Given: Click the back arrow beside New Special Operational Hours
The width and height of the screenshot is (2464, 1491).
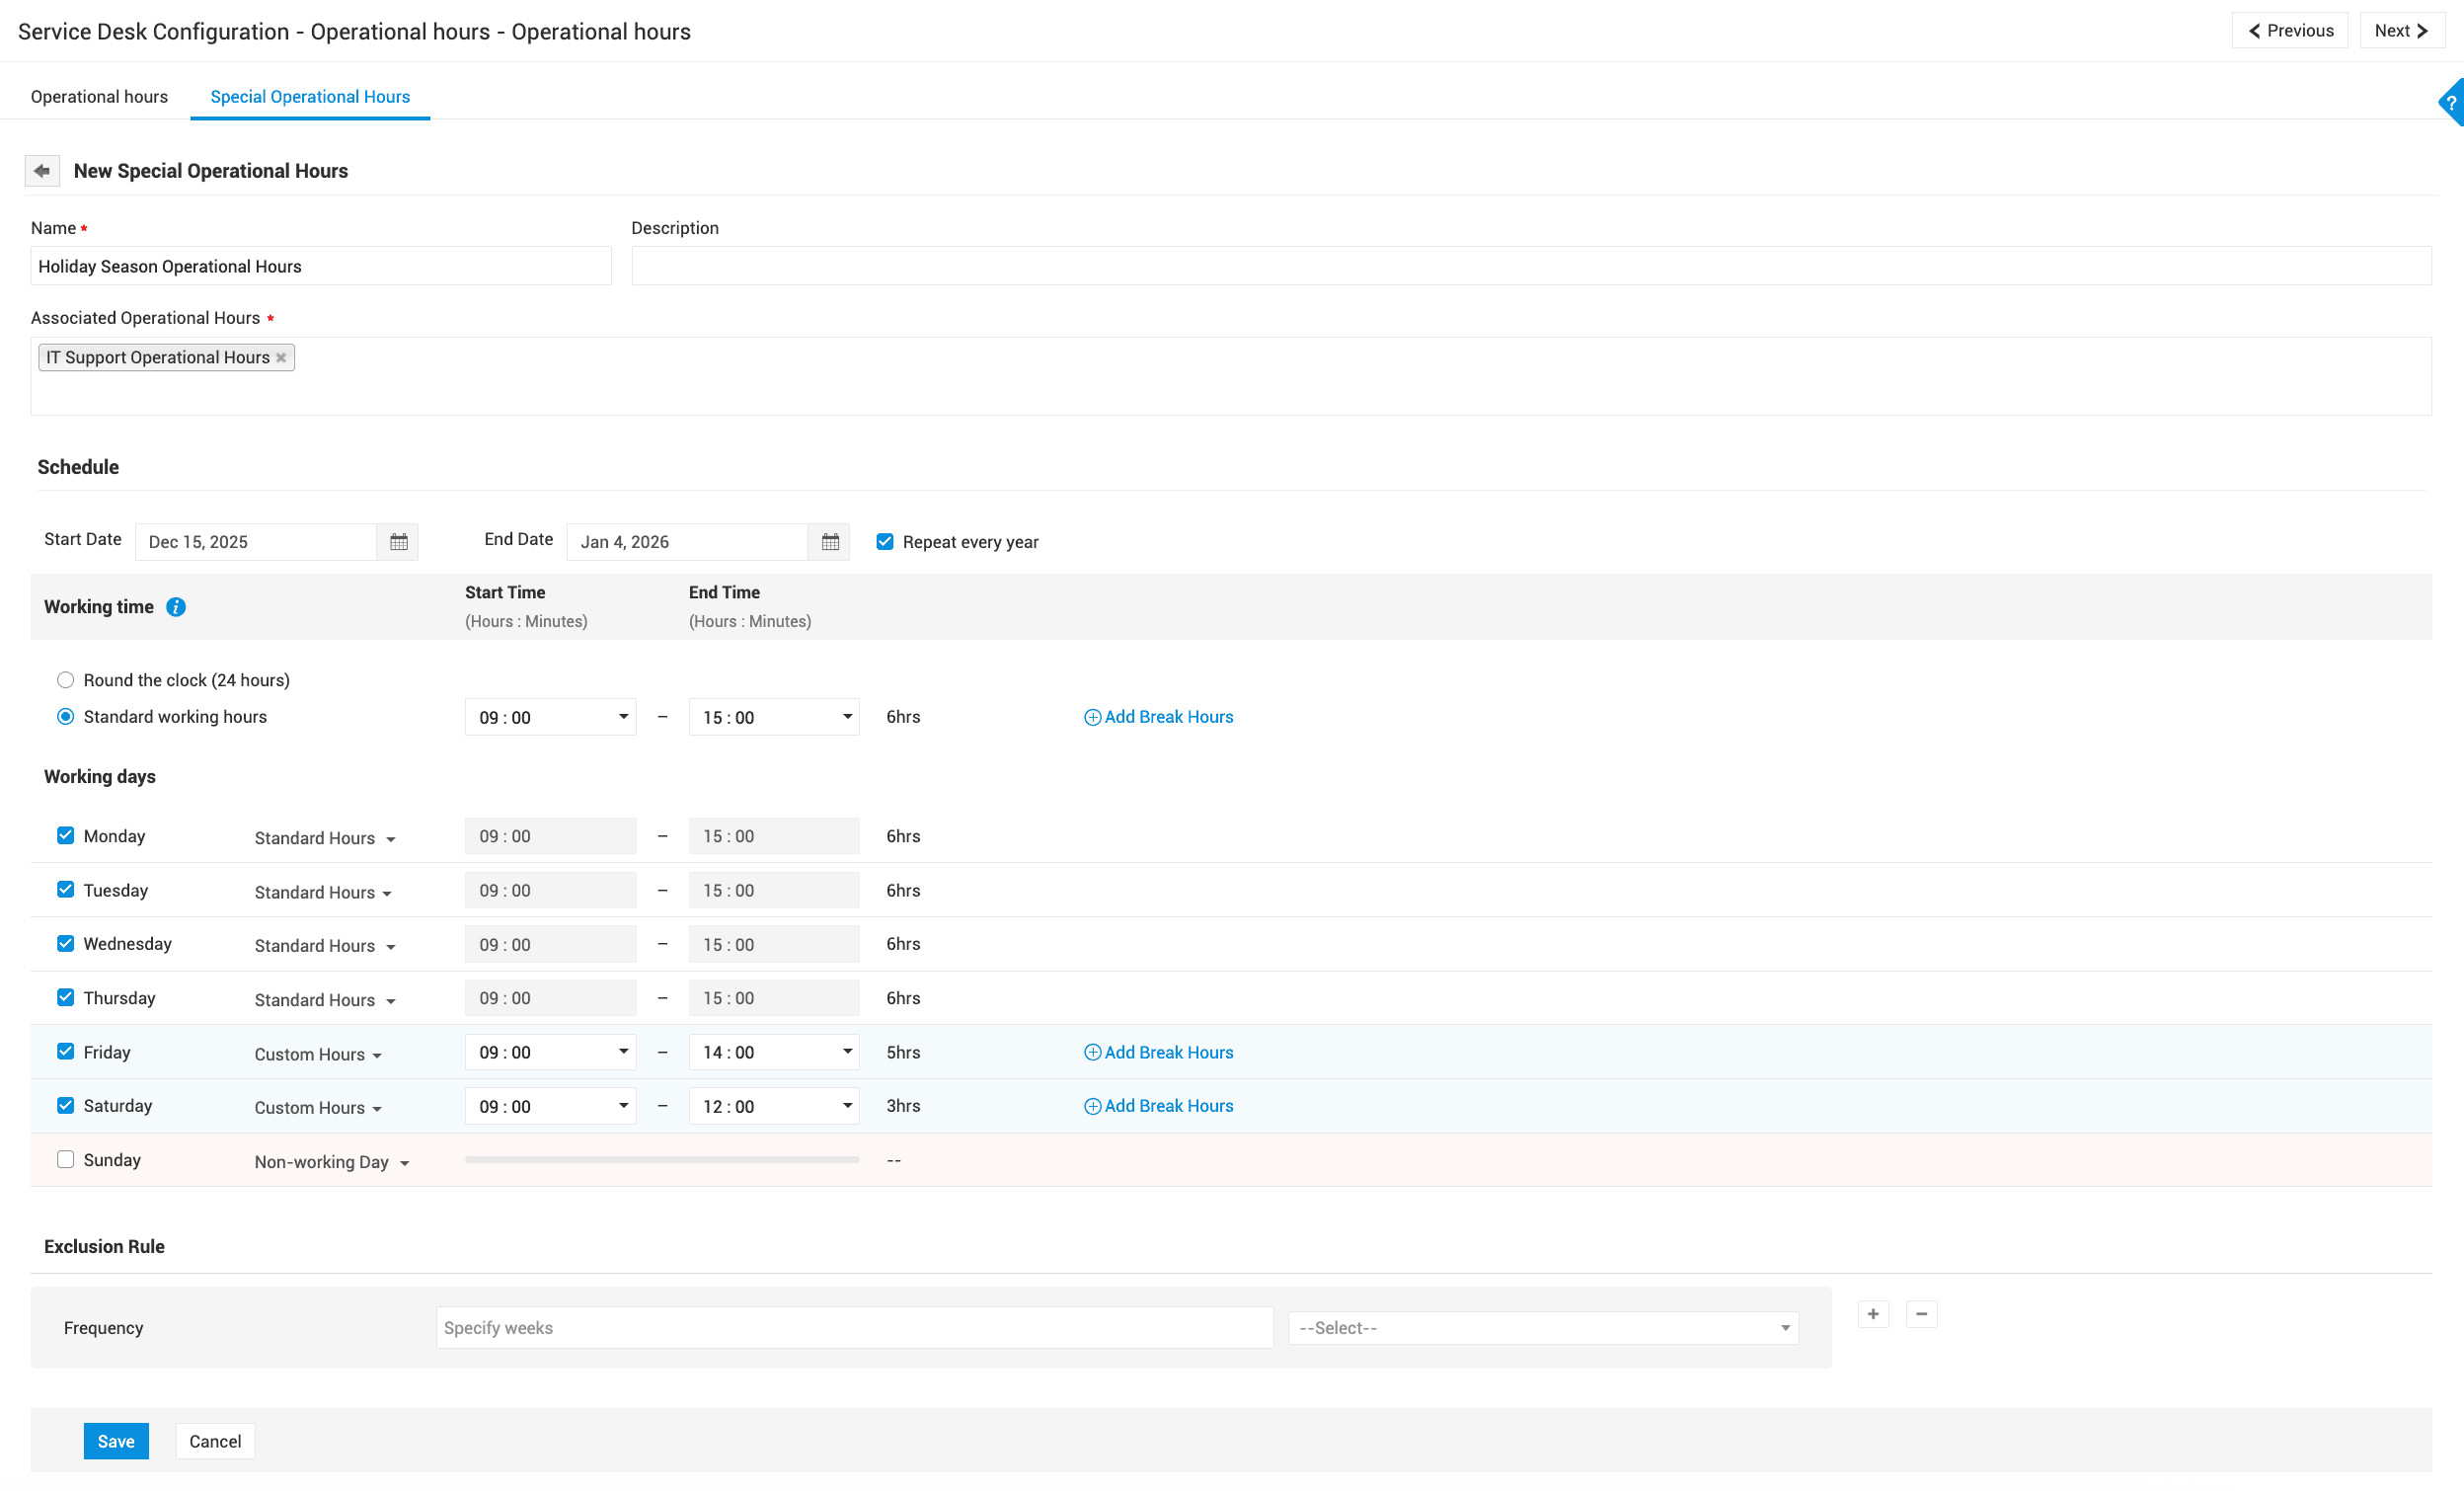Looking at the screenshot, I should point(42,171).
